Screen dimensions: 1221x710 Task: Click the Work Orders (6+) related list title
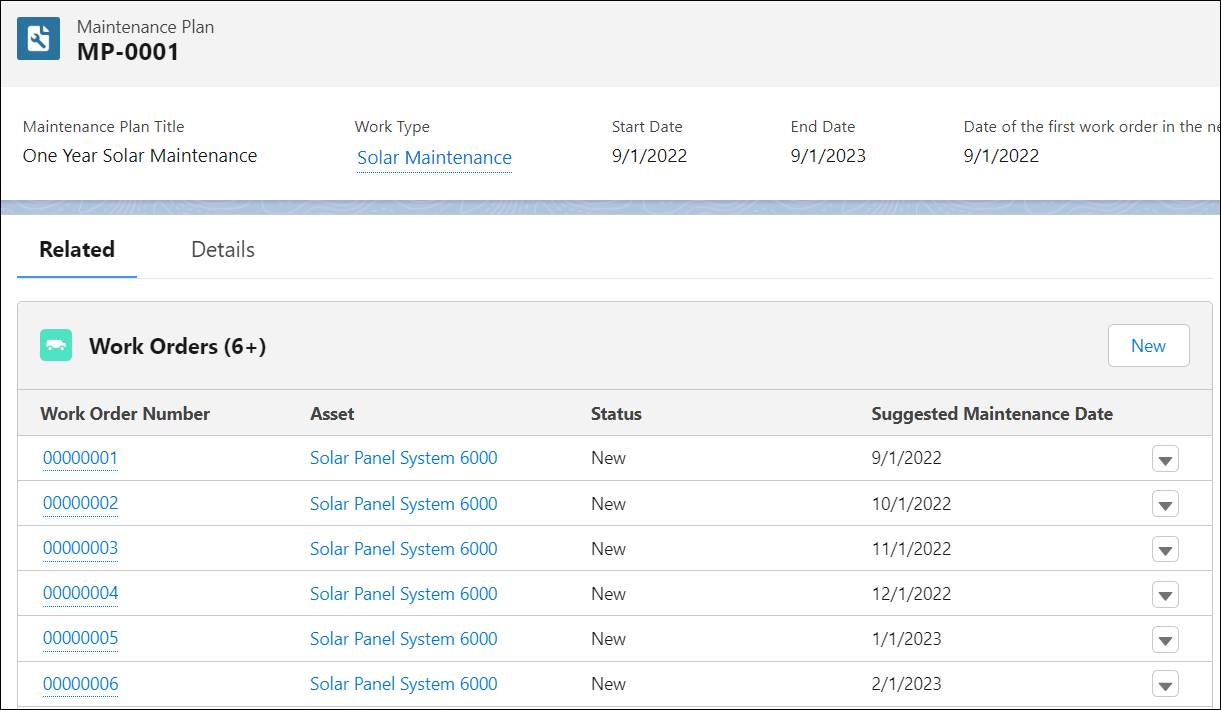pos(177,346)
